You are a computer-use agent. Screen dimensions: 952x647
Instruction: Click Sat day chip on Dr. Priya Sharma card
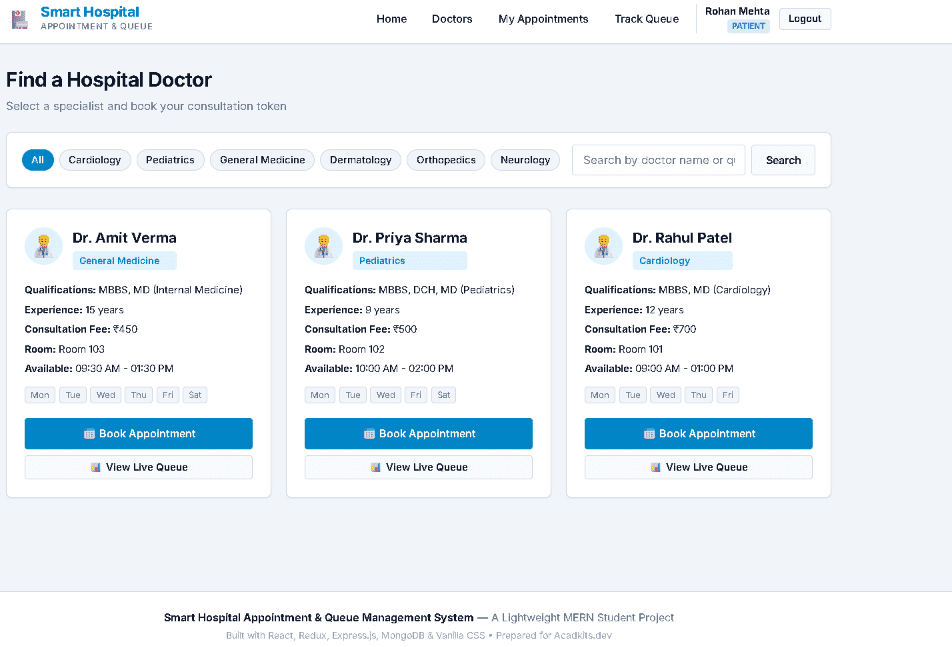[444, 395]
